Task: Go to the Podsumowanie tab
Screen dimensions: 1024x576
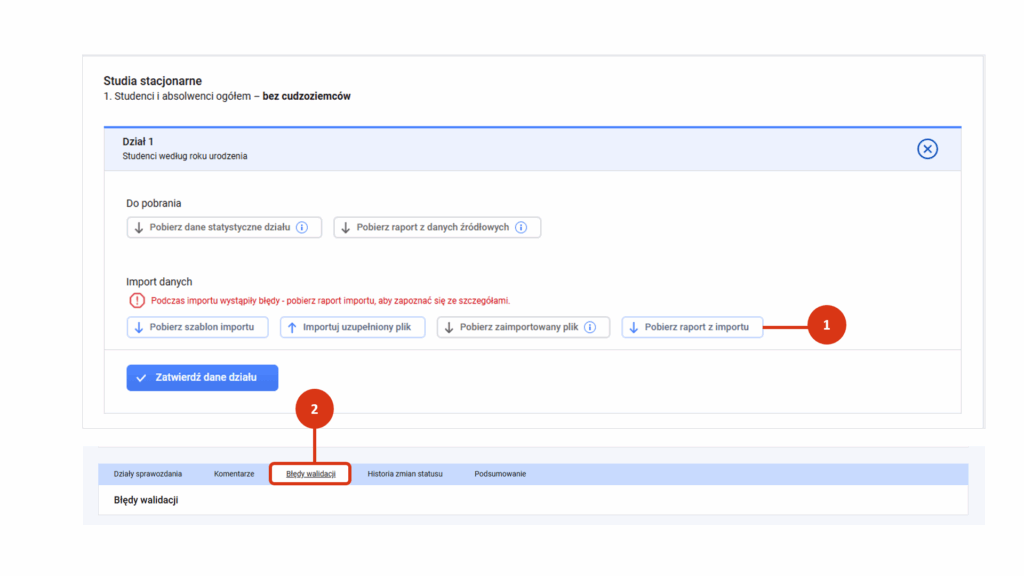Action: coord(500,474)
